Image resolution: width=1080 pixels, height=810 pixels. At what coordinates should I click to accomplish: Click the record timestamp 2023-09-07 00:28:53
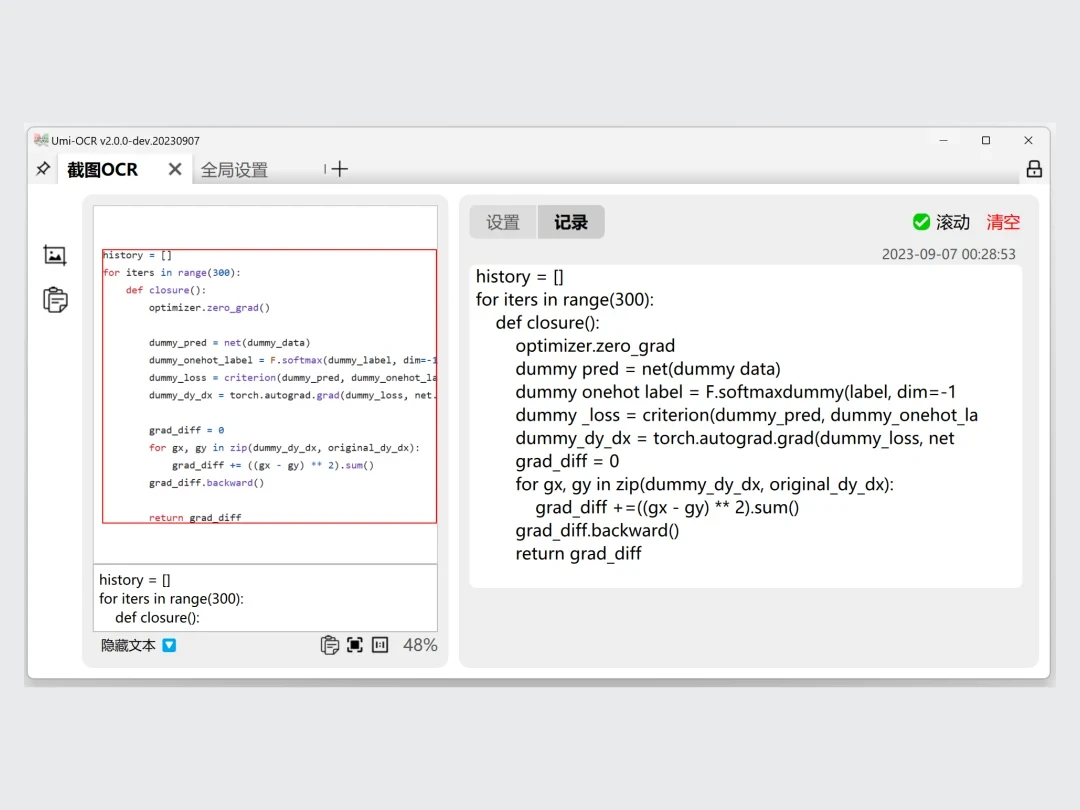point(948,254)
